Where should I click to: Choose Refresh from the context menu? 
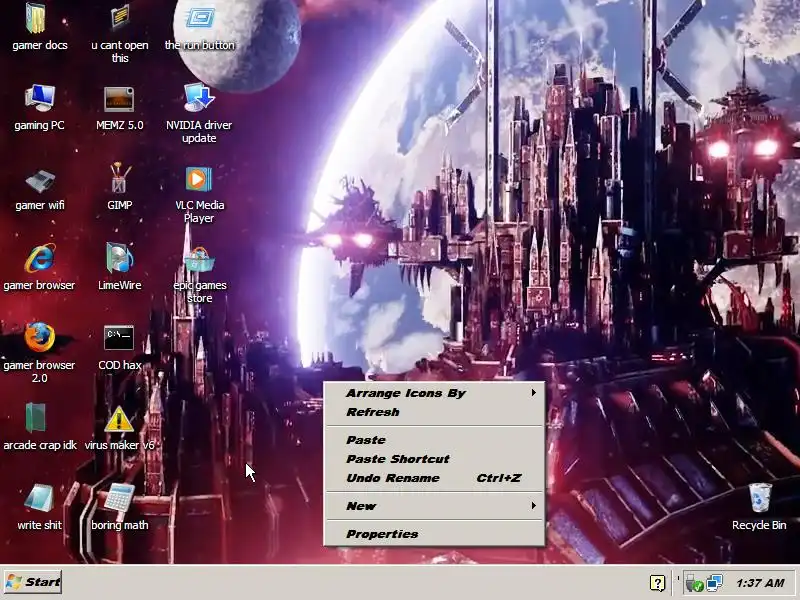point(435,412)
